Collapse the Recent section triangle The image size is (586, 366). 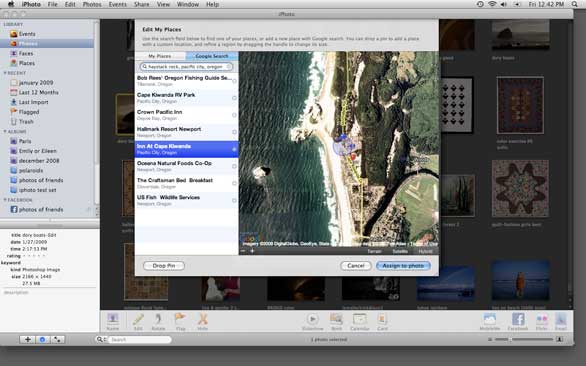pyautogui.click(x=5, y=73)
